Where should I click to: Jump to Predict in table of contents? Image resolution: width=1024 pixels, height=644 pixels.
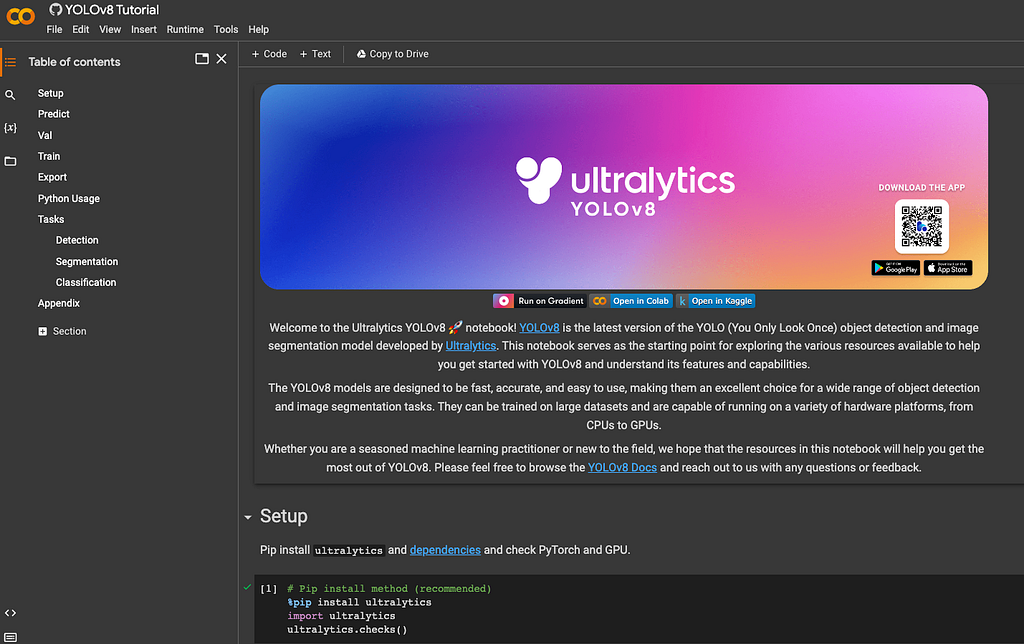click(54, 114)
